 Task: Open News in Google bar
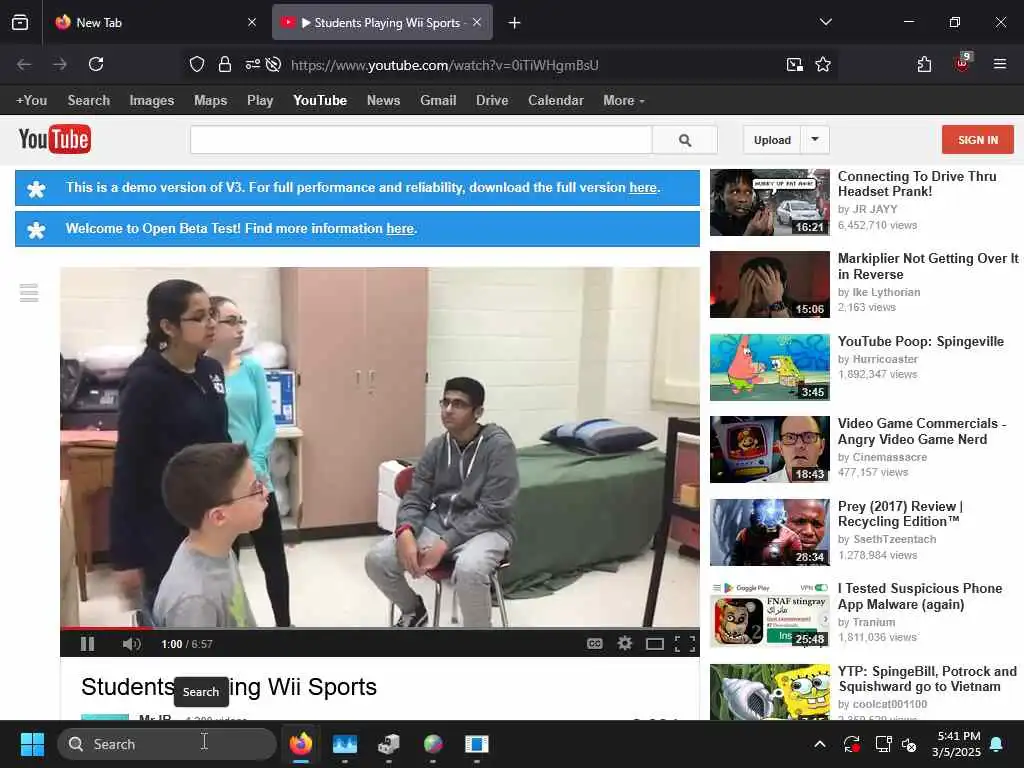[383, 101]
